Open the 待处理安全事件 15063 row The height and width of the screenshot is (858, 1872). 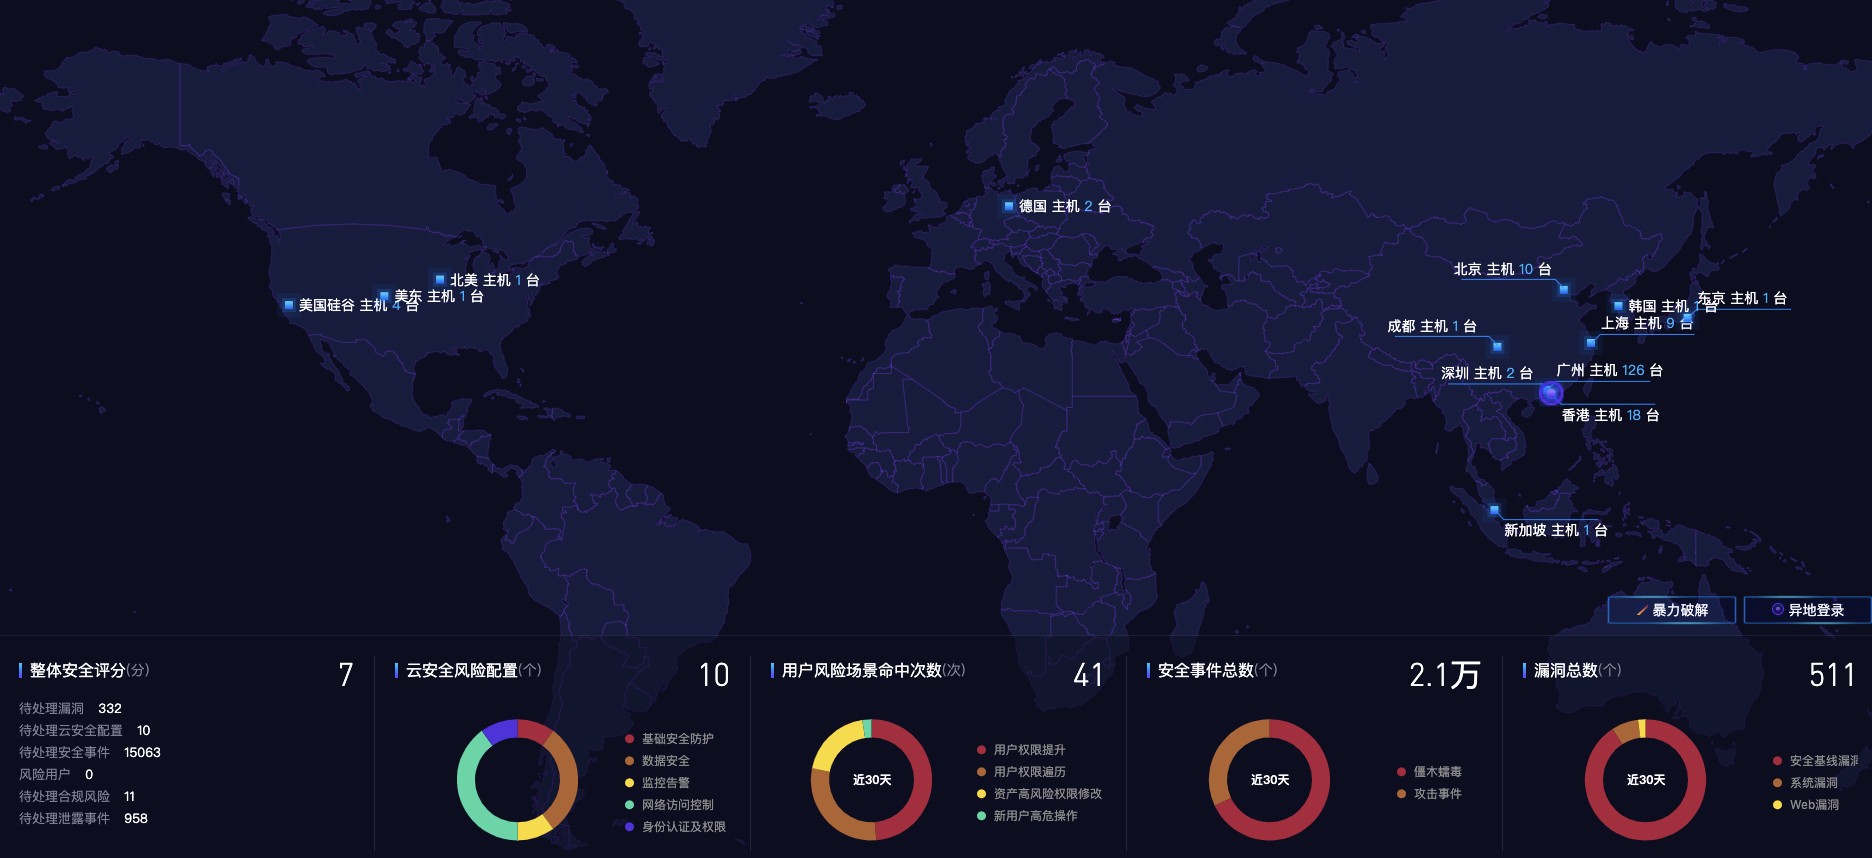click(x=90, y=752)
